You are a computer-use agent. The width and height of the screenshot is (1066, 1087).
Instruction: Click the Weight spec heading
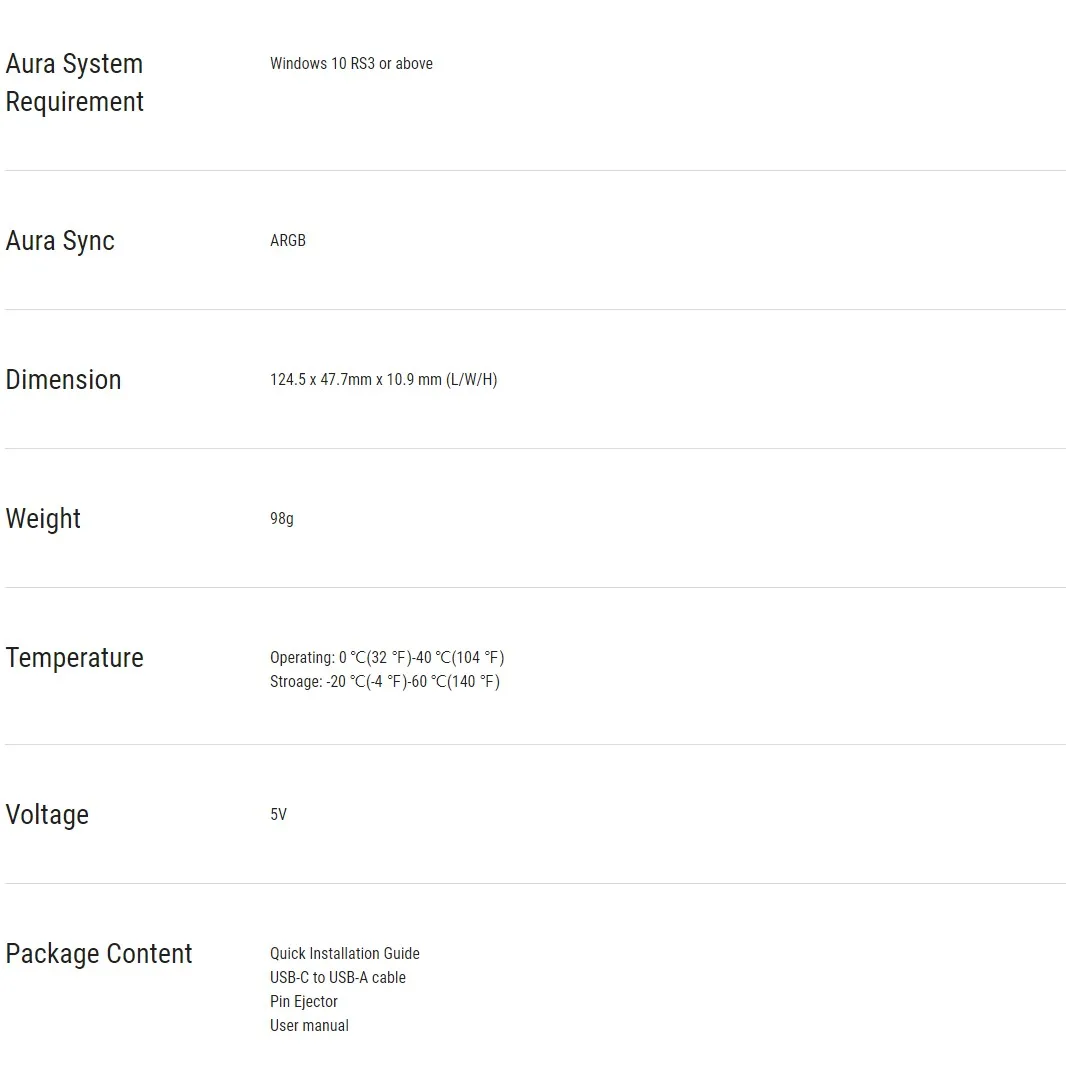43,519
